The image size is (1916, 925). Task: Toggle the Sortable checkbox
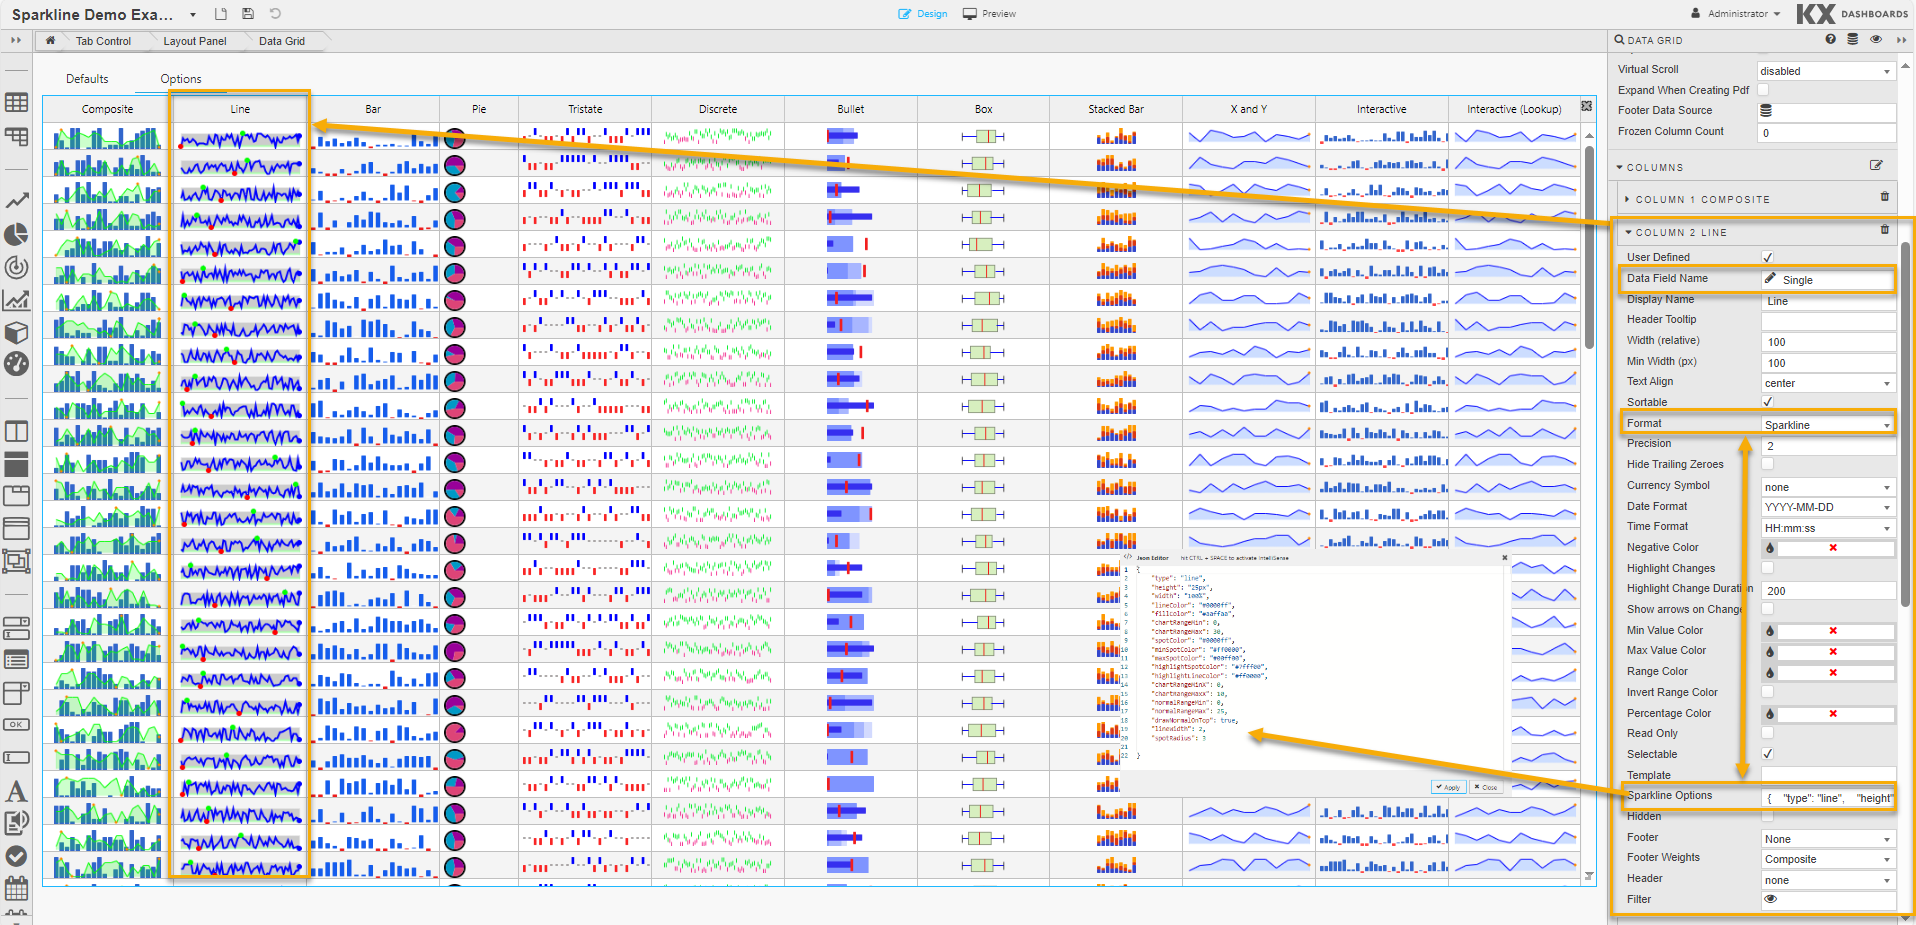pos(1768,402)
